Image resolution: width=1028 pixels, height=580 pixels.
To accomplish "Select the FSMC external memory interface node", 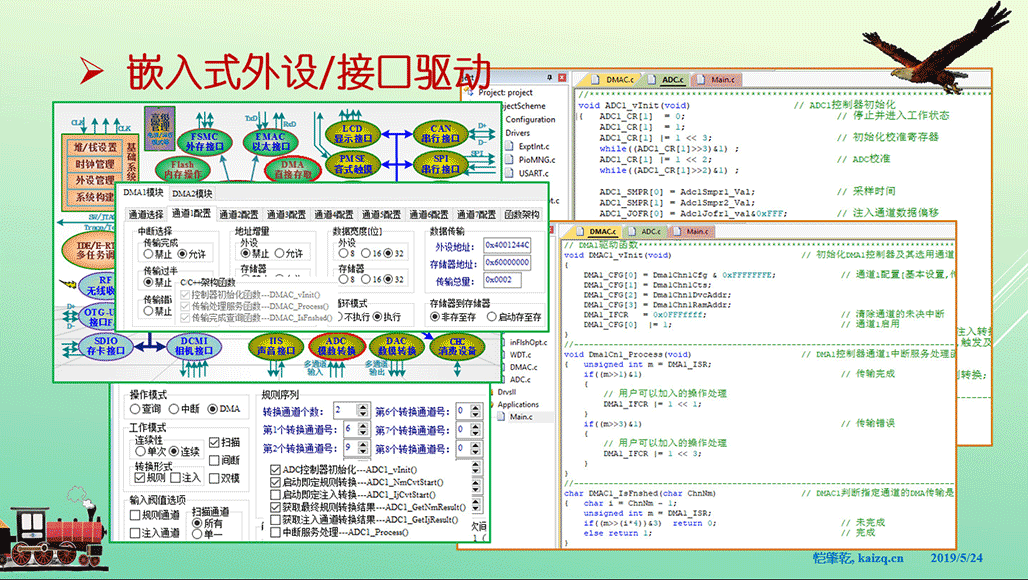I will (205, 142).
